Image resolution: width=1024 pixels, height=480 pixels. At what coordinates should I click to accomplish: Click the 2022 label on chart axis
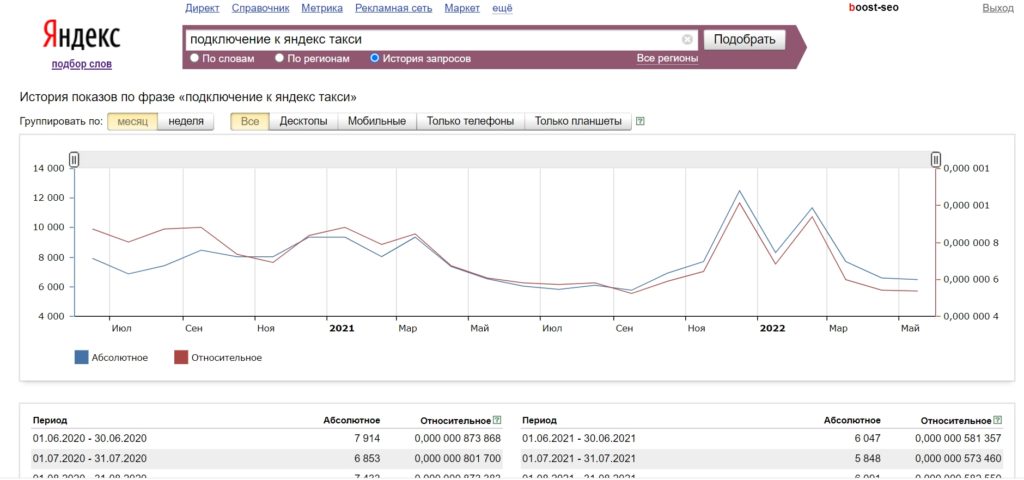tap(773, 328)
